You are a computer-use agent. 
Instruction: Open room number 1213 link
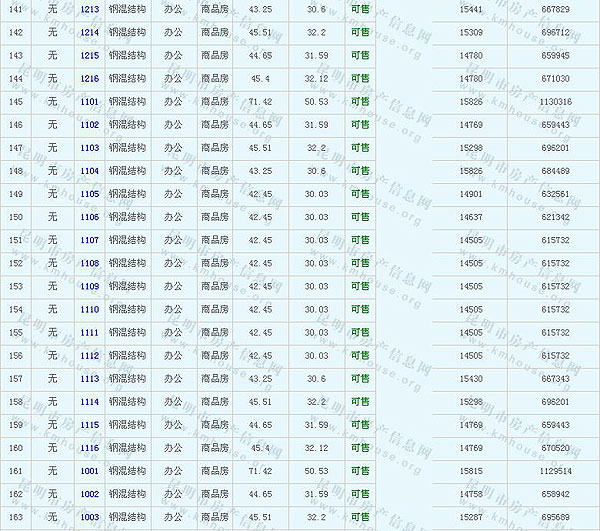pyautogui.click(x=89, y=9)
